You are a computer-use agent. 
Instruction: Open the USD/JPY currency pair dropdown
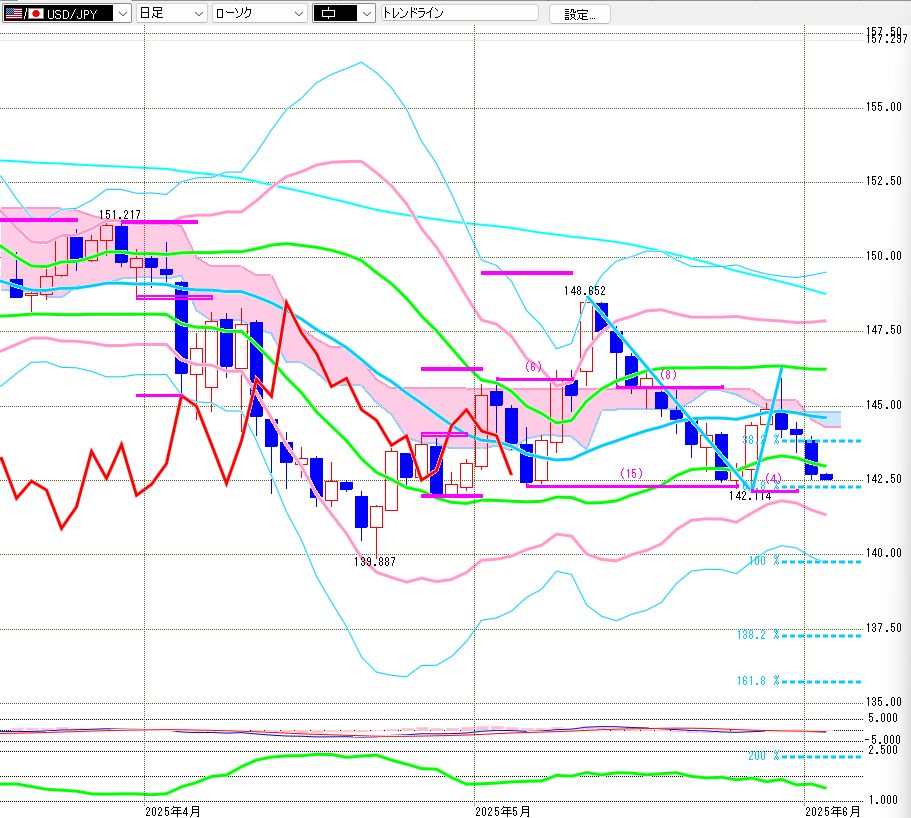click(x=67, y=13)
